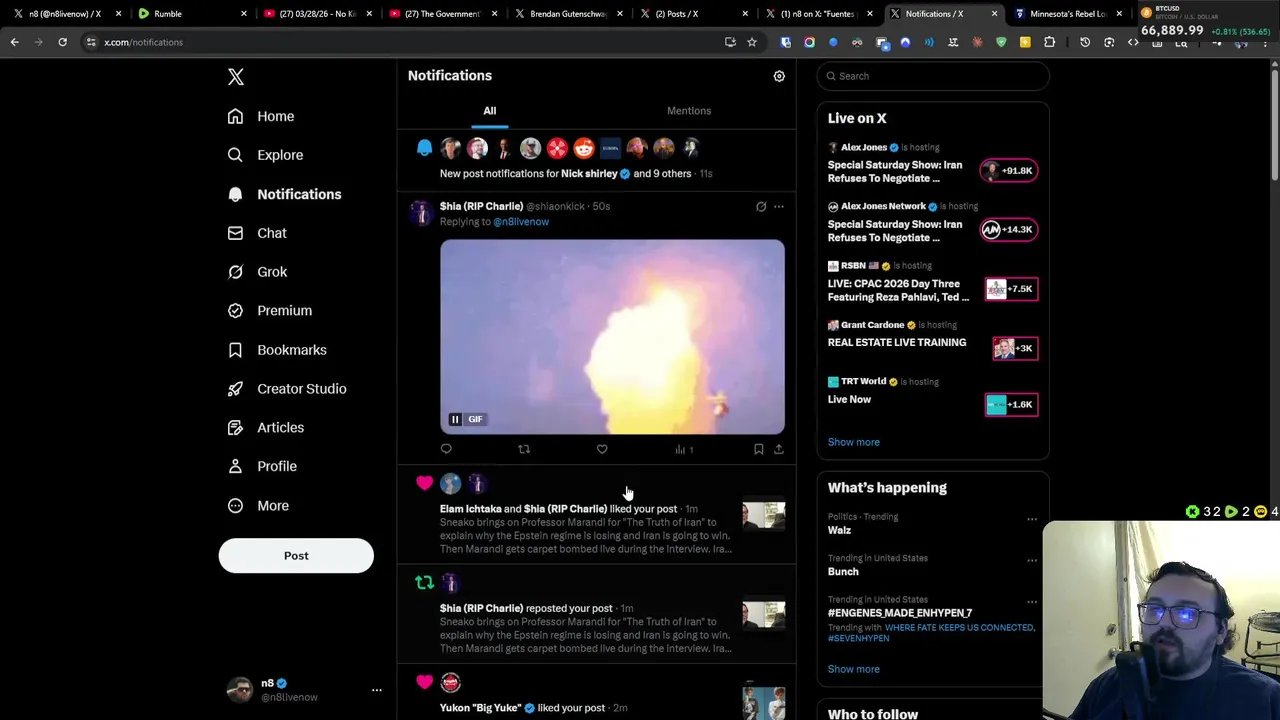This screenshot has height=720, width=1280.
Task: Click Show more under Live on X
Action: click(x=854, y=442)
